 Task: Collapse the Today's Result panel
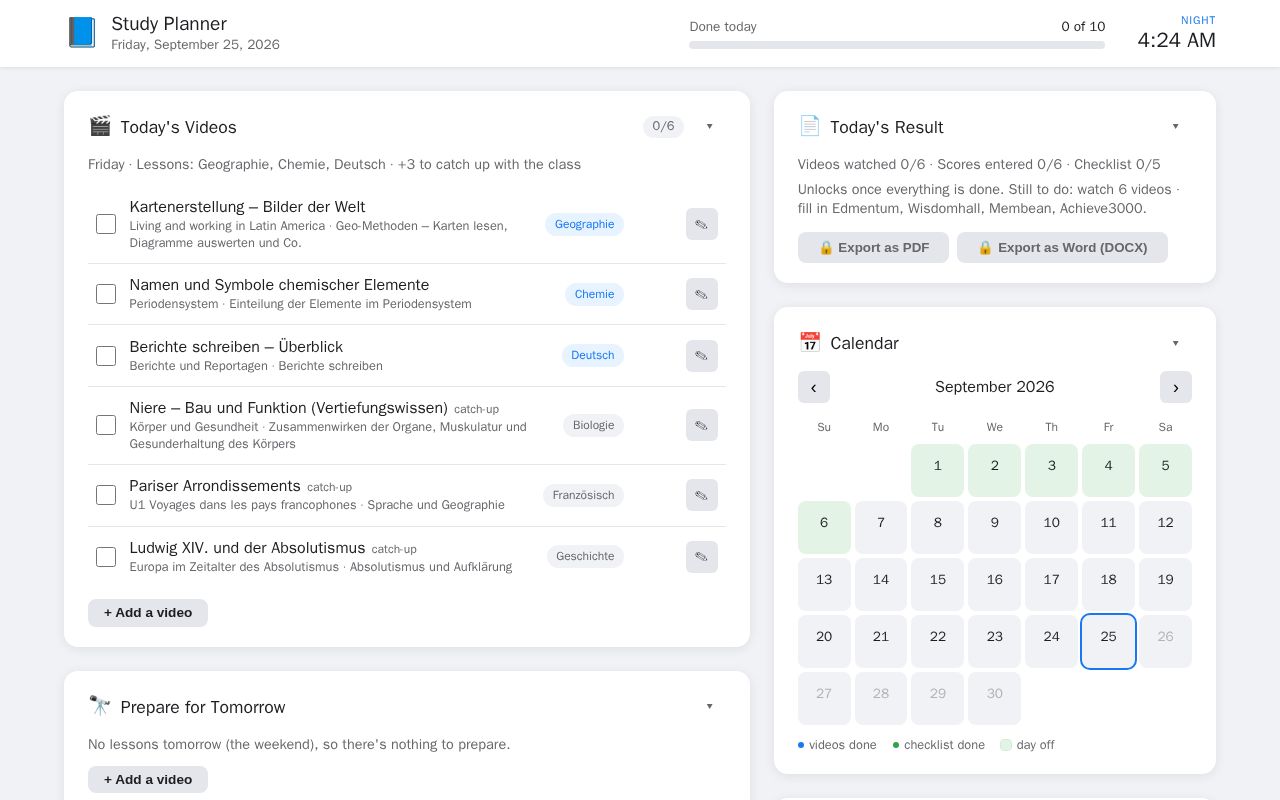[x=1176, y=126]
